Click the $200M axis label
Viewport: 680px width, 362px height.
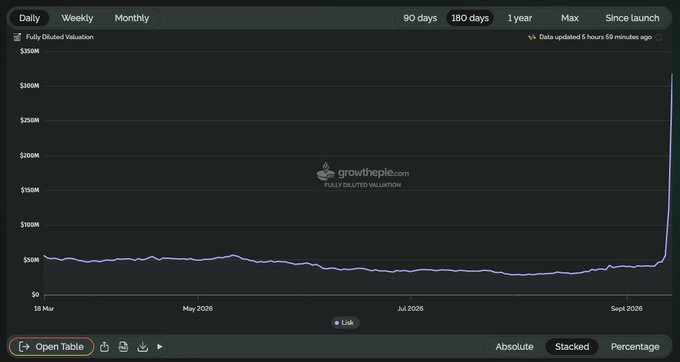click(29, 156)
